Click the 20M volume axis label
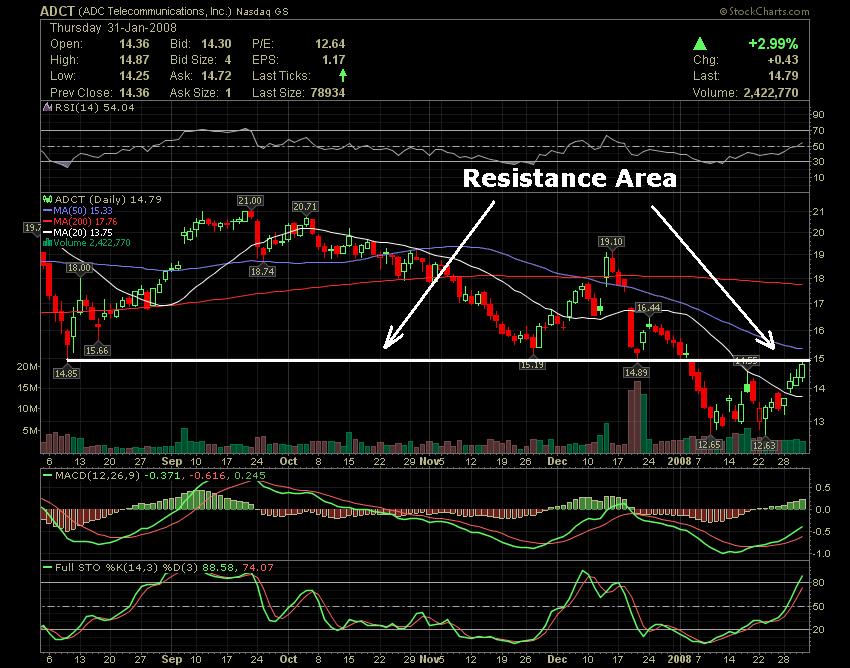Viewport: 850px width, 668px height. [28, 367]
